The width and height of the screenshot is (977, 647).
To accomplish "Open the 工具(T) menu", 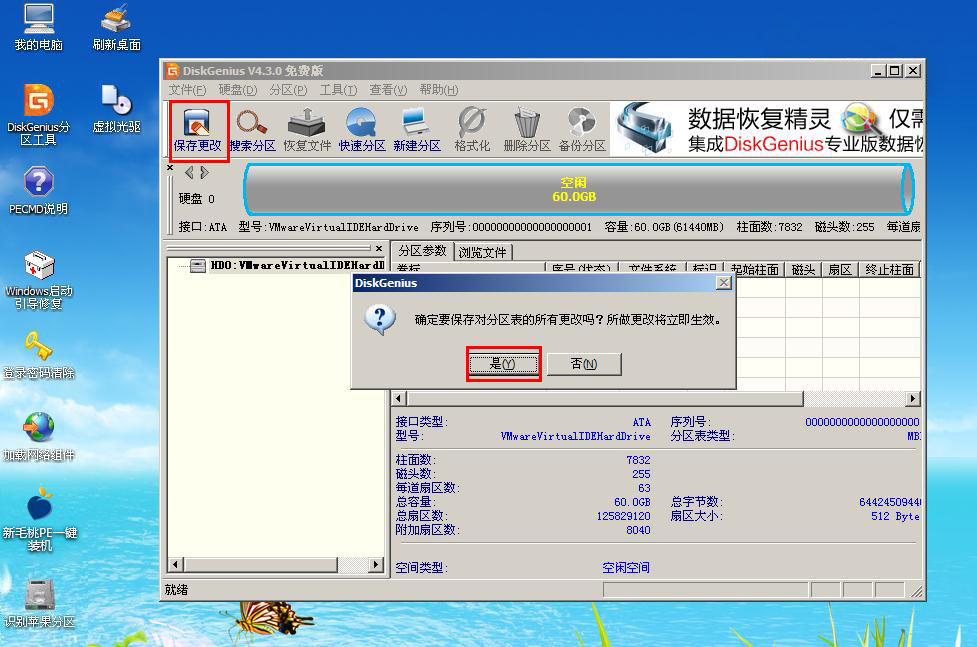I will pos(338,90).
